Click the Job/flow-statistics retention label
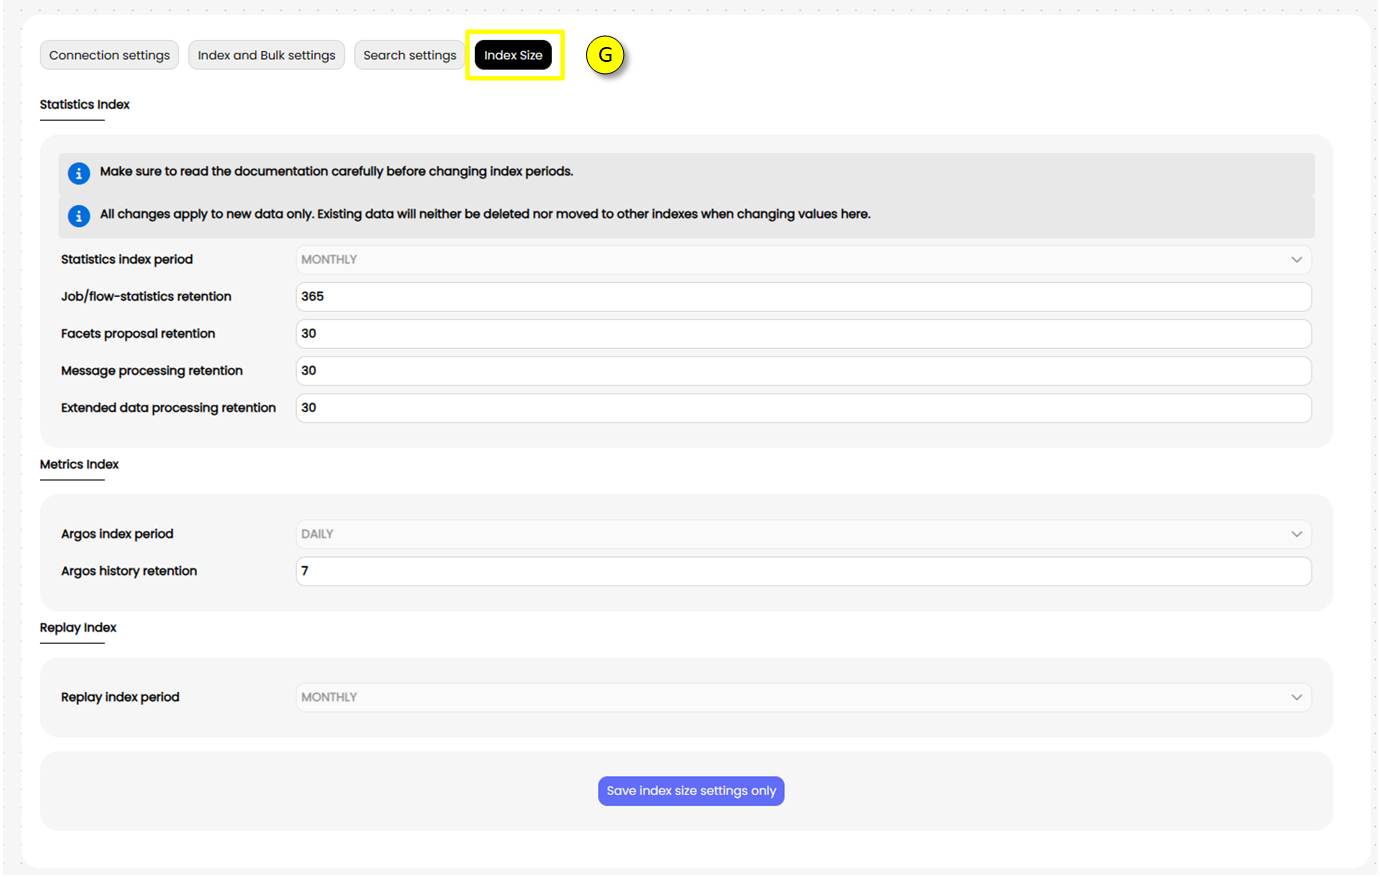 [146, 296]
